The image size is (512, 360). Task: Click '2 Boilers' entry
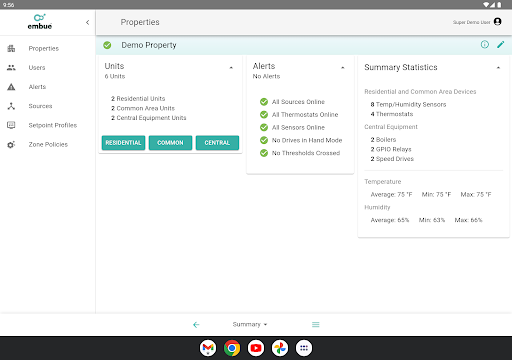(383, 140)
